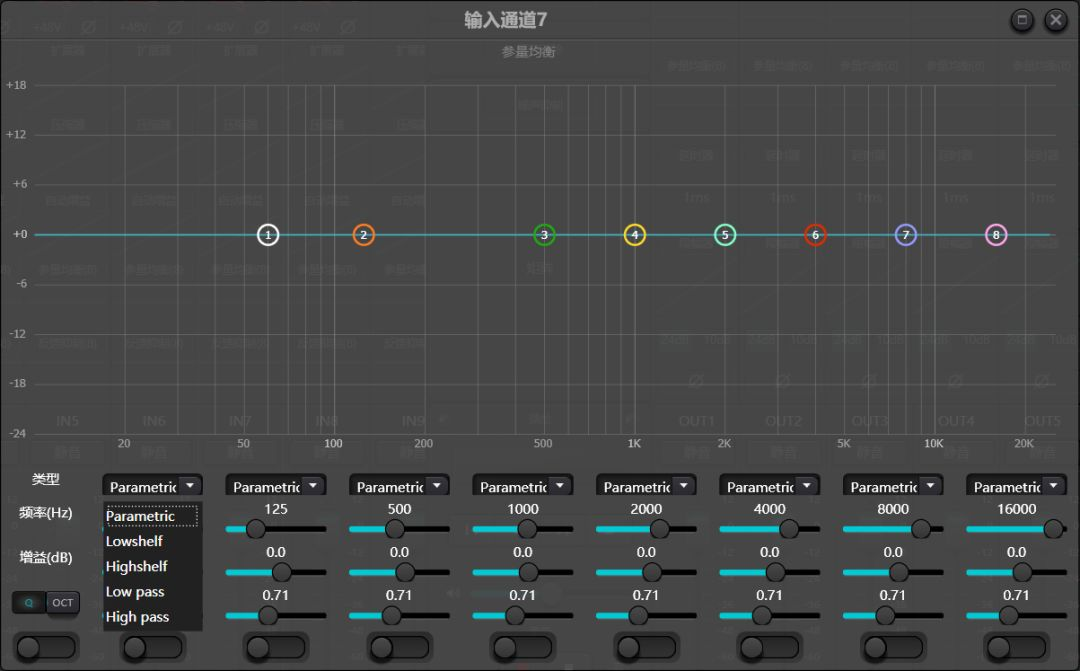Toggle the bypass switch below the 16000 Hz band
Image resolution: width=1080 pixels, height=671 pixels.
(x=1016, y=648)
